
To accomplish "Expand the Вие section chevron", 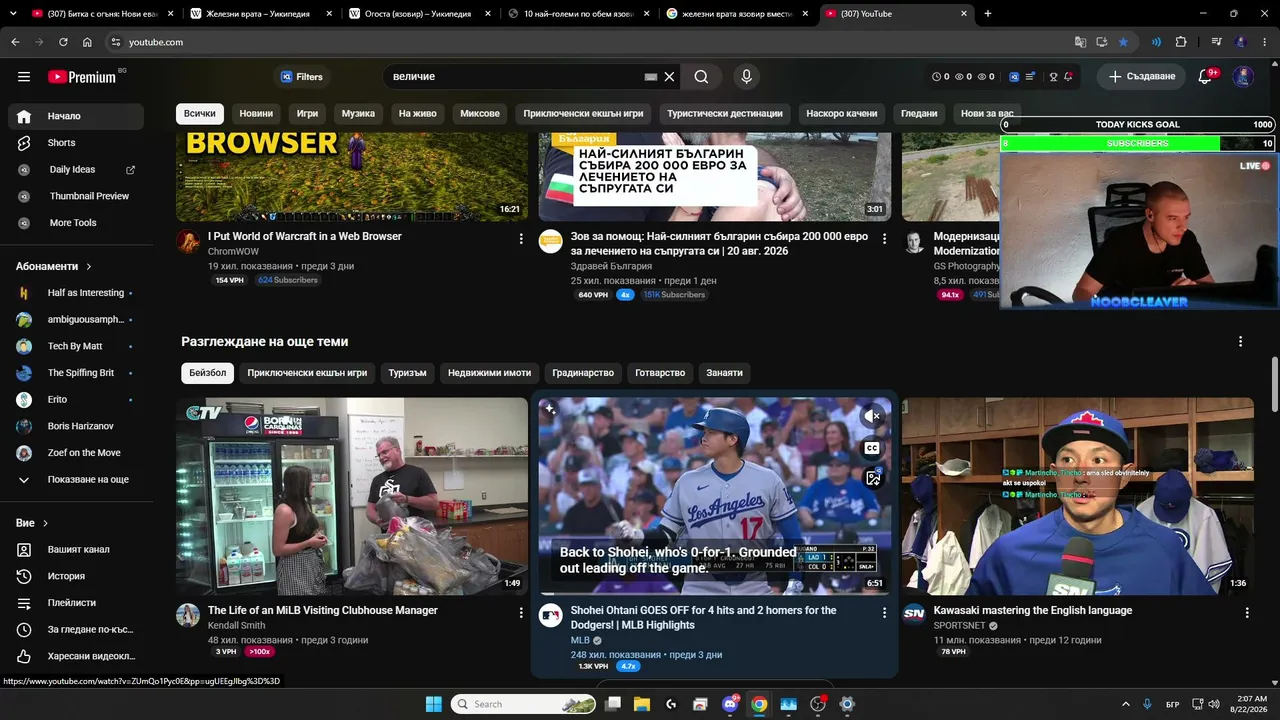I will click(x=45, y=523).
